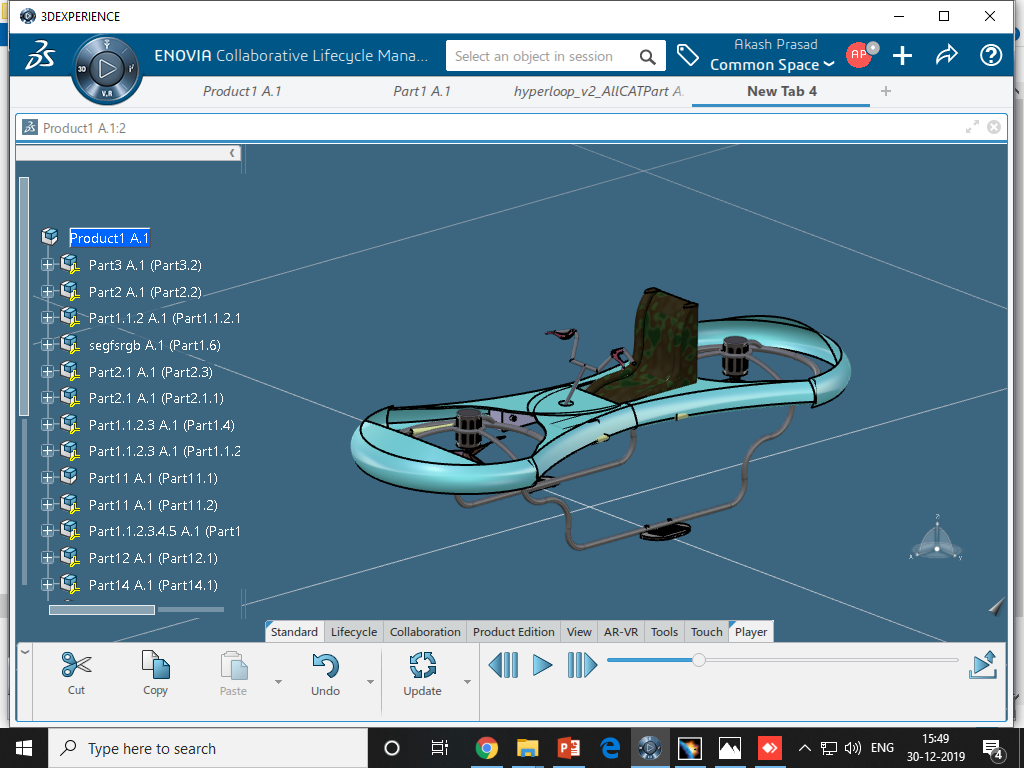Click the export icon right of the player slider
Screen dimensions: 1024x768
pyautogui.click(x=983, y=665)
